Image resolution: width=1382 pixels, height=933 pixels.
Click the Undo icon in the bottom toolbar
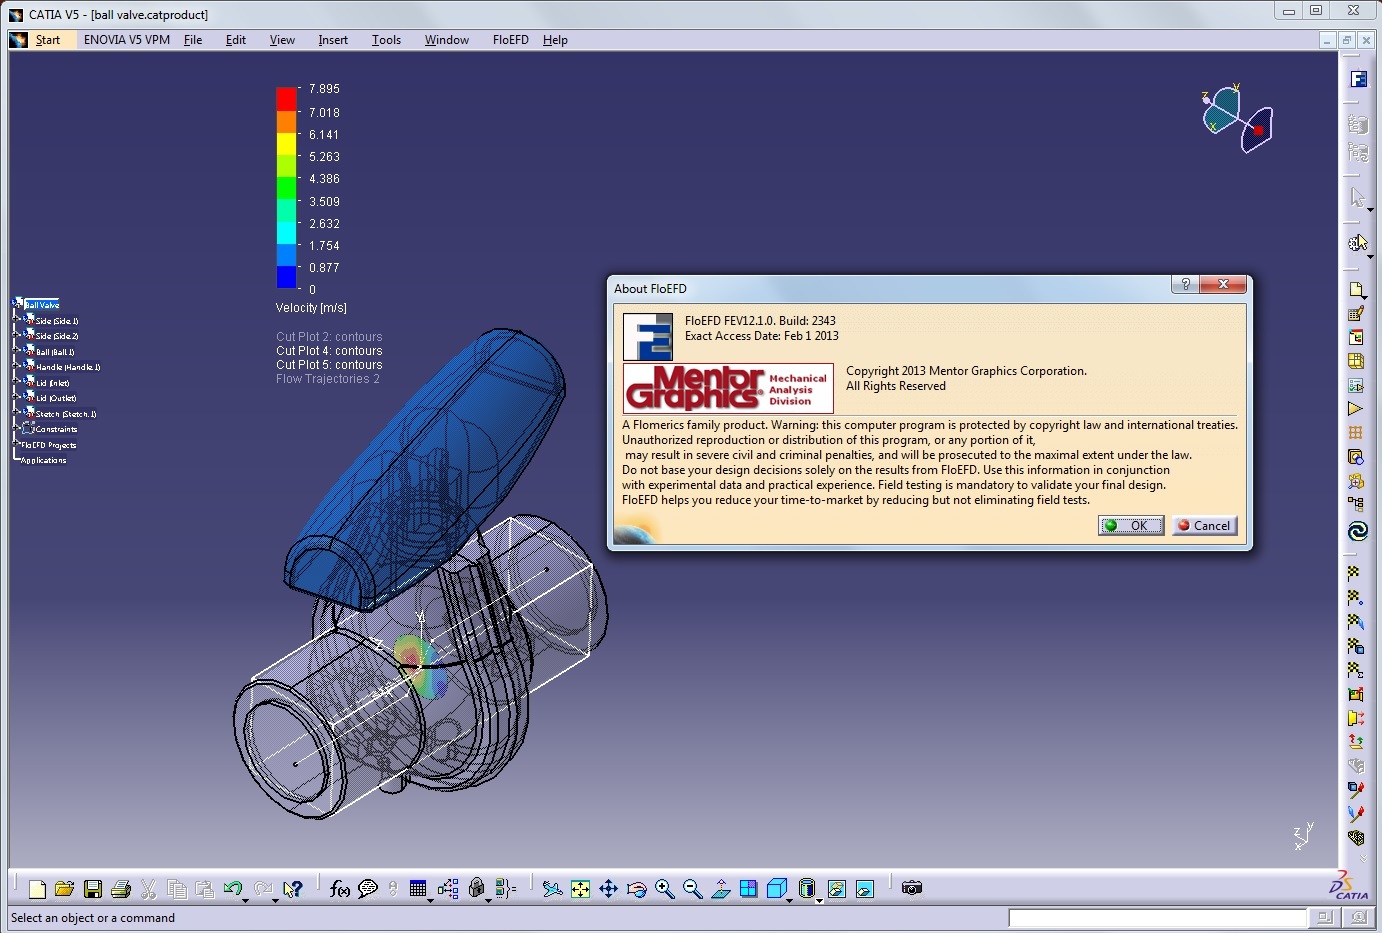[x=233, y=888]
